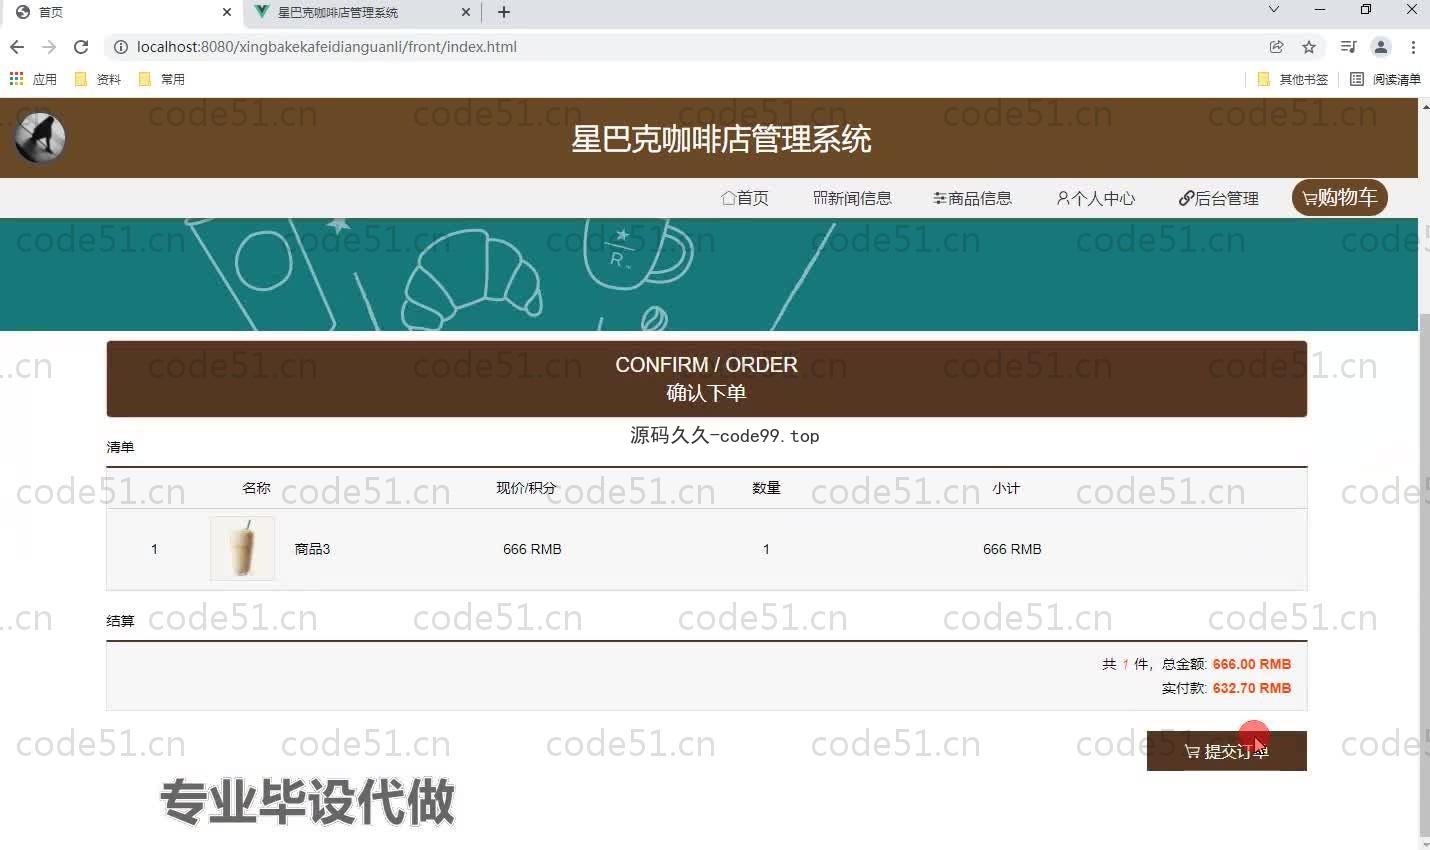This screenshot has width=1430, height=850.
Task: Open 新闻信息 in the navigation
Action: click(853, 198)
